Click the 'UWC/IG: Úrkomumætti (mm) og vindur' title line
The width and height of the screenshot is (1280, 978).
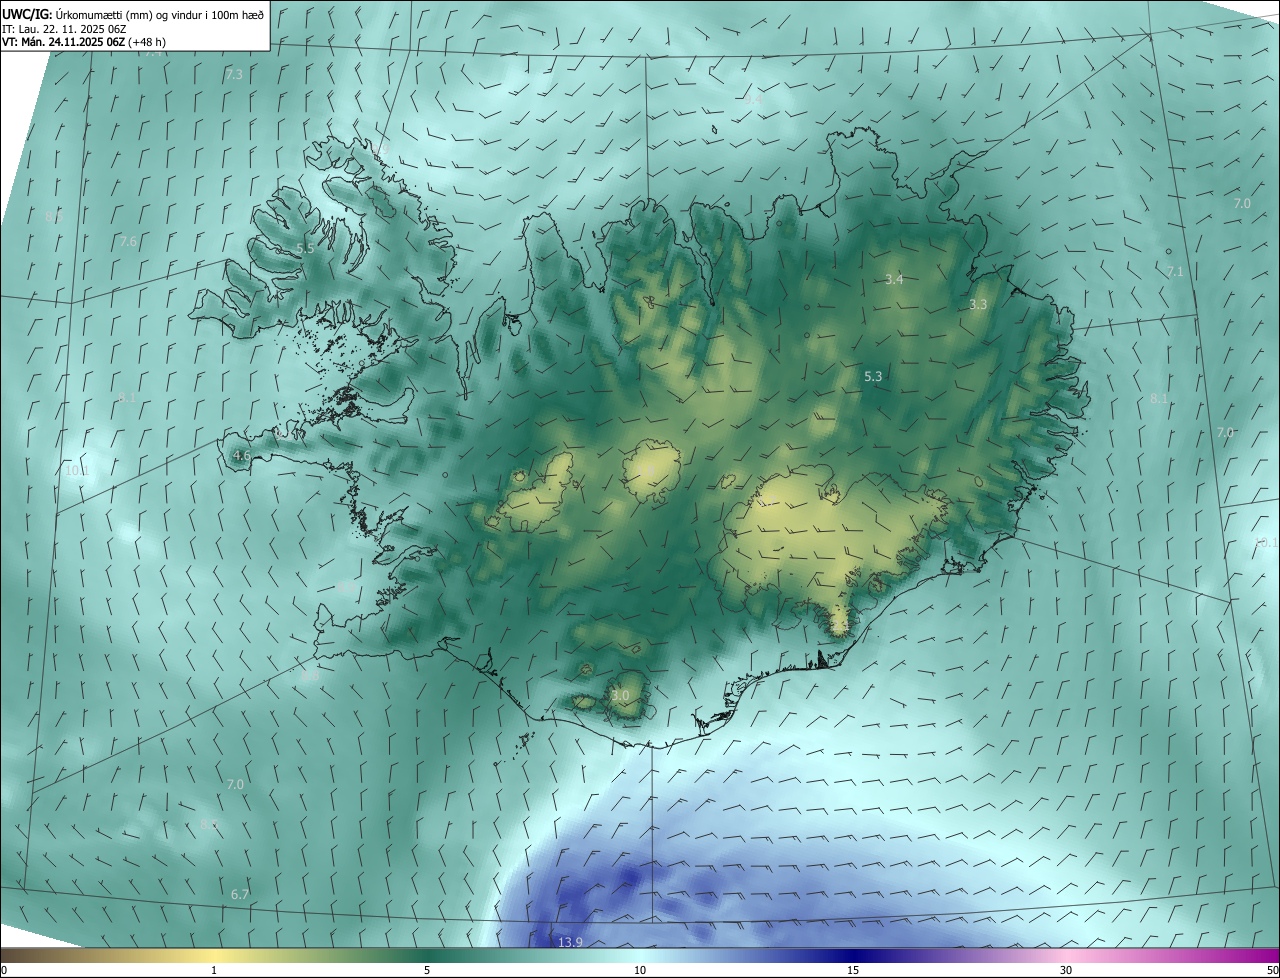(x=133, y=13)
